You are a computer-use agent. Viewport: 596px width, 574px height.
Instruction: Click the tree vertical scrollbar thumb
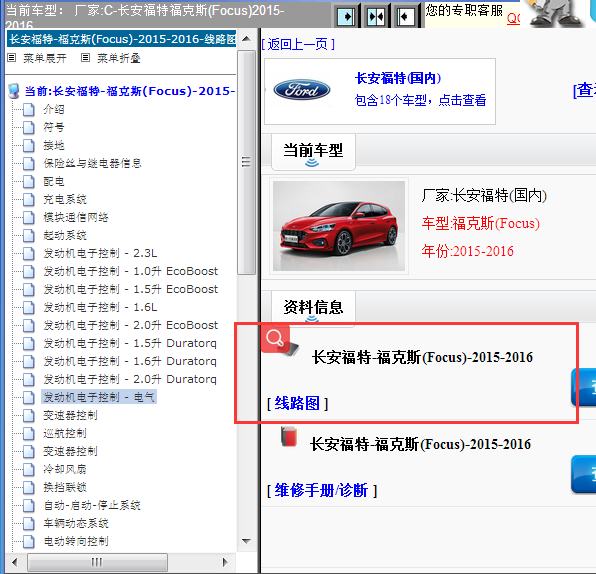tap(246, 162)
